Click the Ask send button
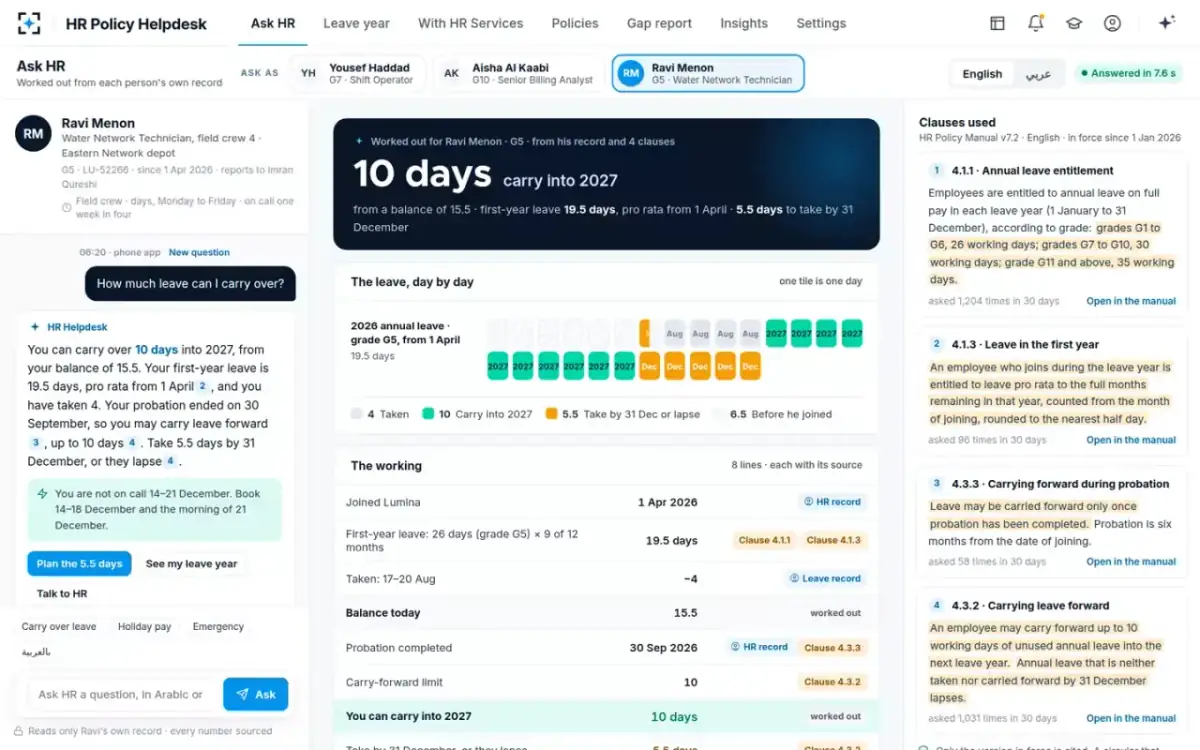This screenshot has width=1200, height=750. 255,694
